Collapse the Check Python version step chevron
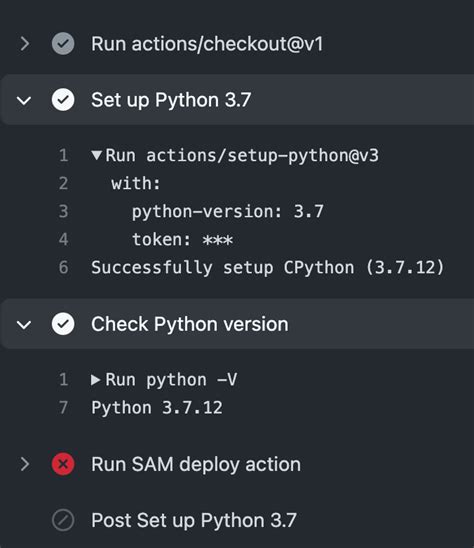Screen dimensions: 474x548 click(24, 325)
